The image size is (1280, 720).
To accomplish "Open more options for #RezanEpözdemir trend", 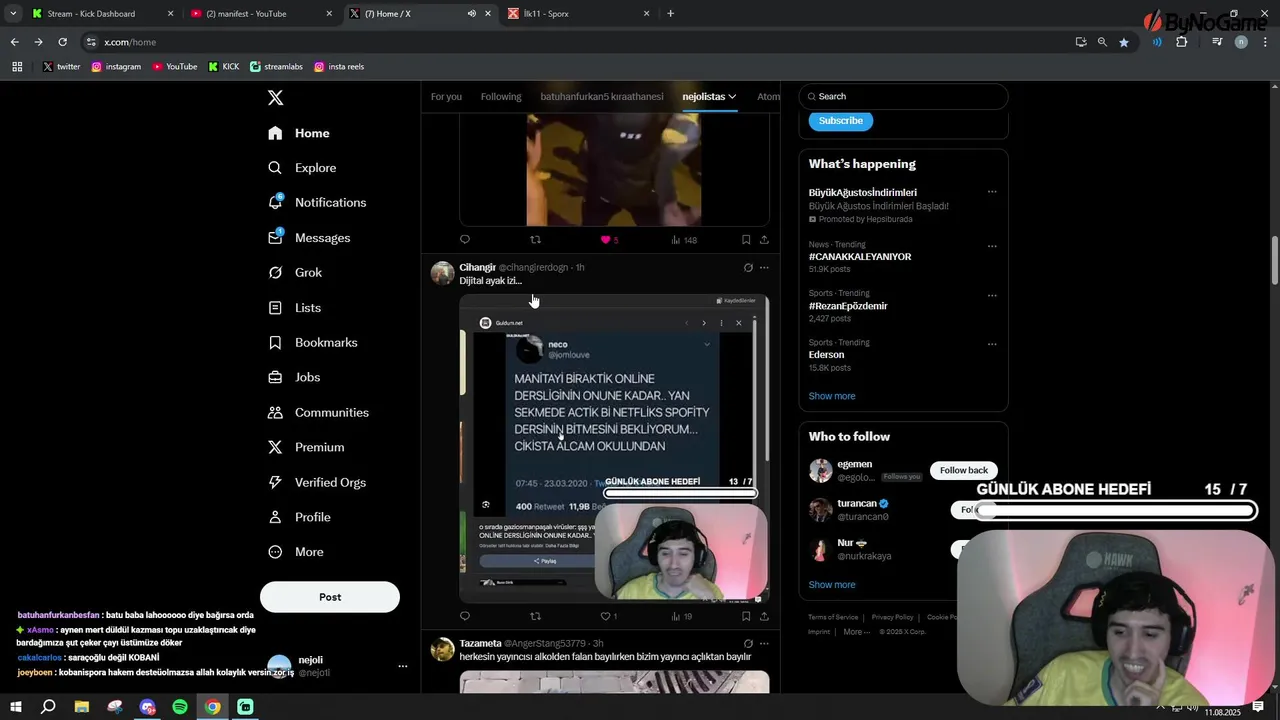I will click(x=992, y=295).
